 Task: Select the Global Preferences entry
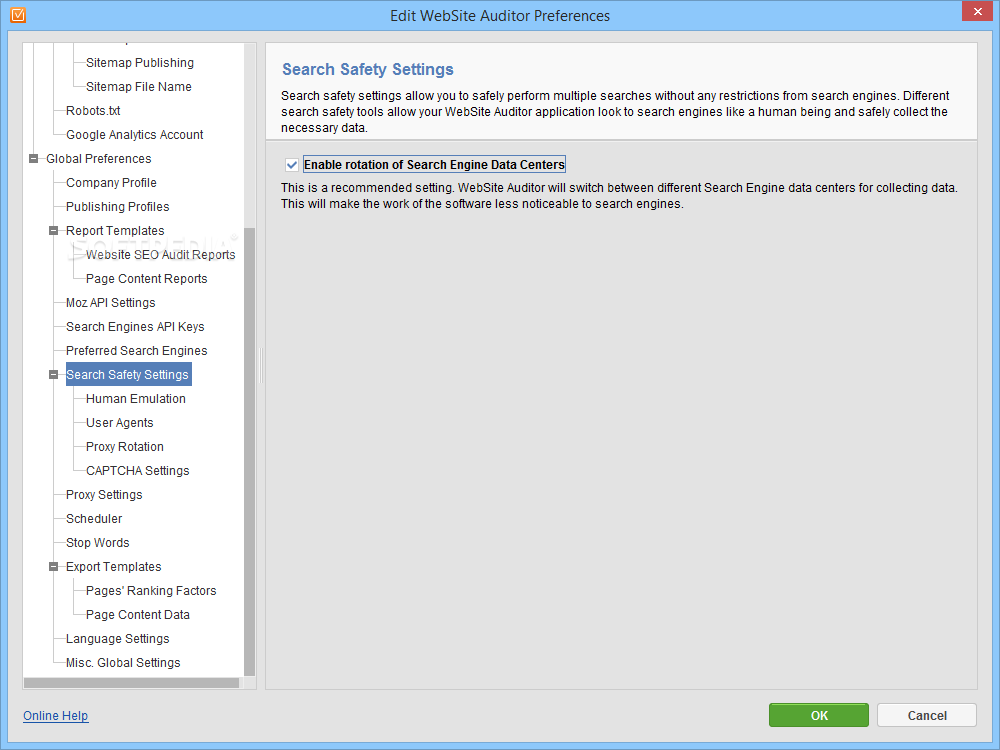(99, 159)
